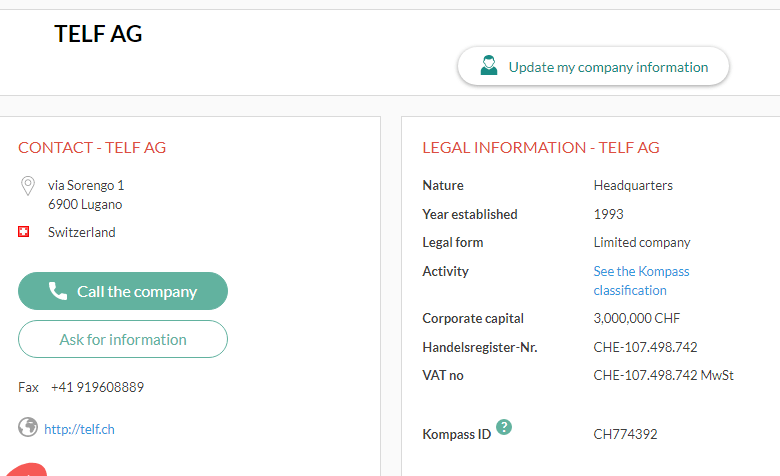780x476 pixels.
Task: Click the map pin address icon
Action: point(28,186)
